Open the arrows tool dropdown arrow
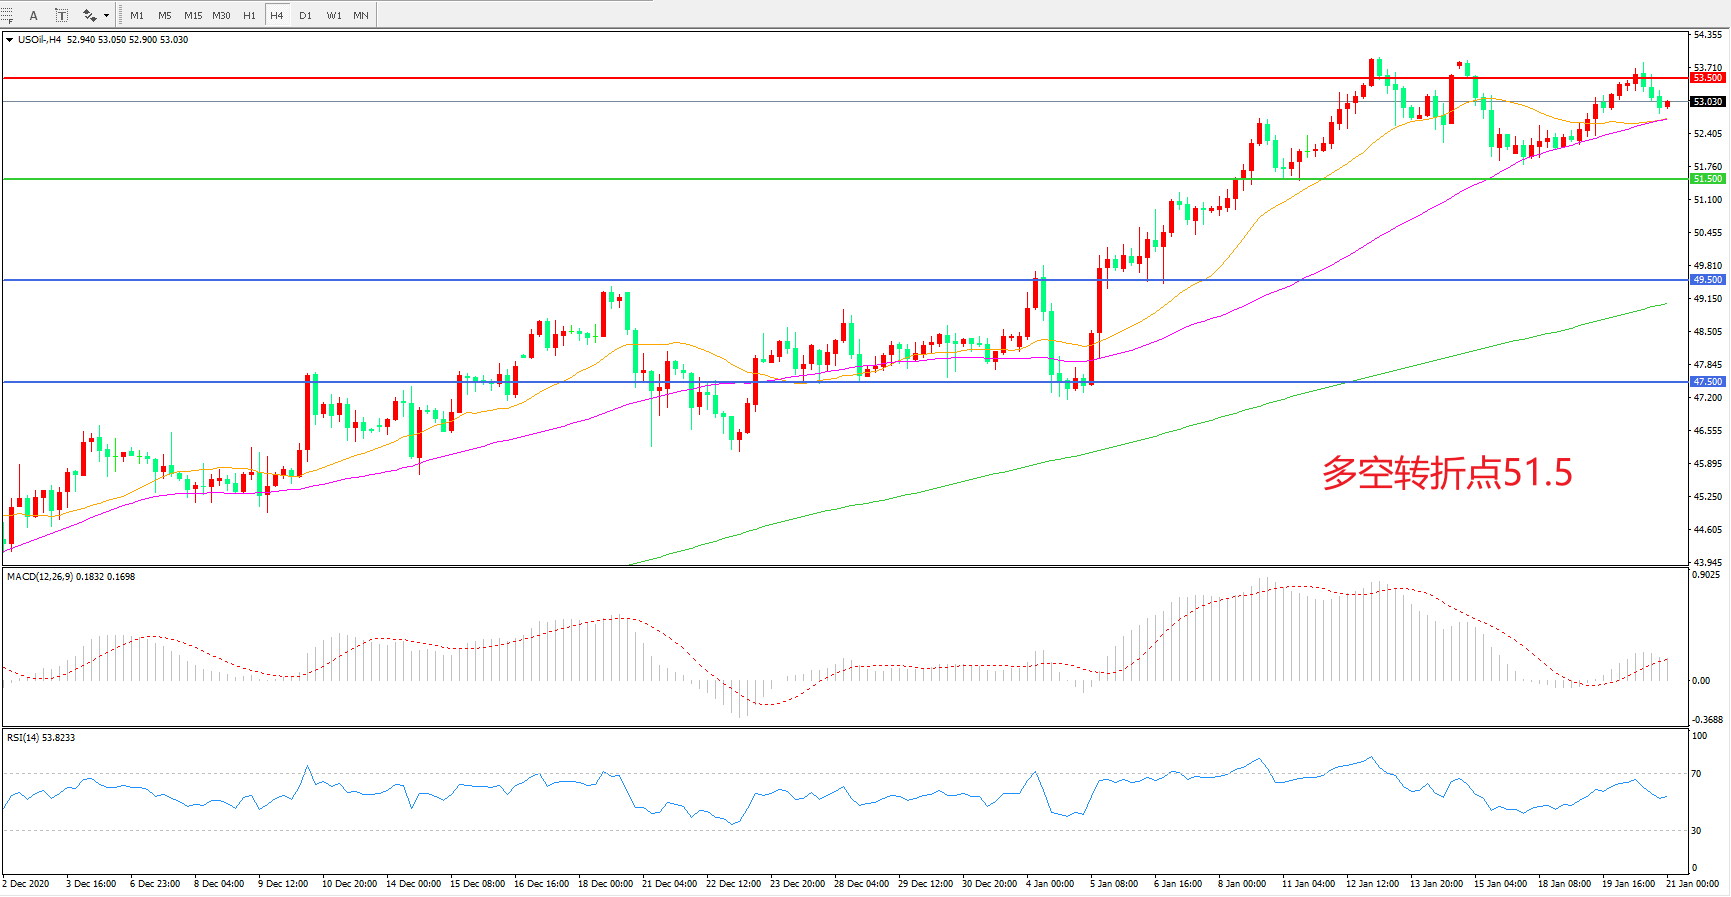 (106, 15)
